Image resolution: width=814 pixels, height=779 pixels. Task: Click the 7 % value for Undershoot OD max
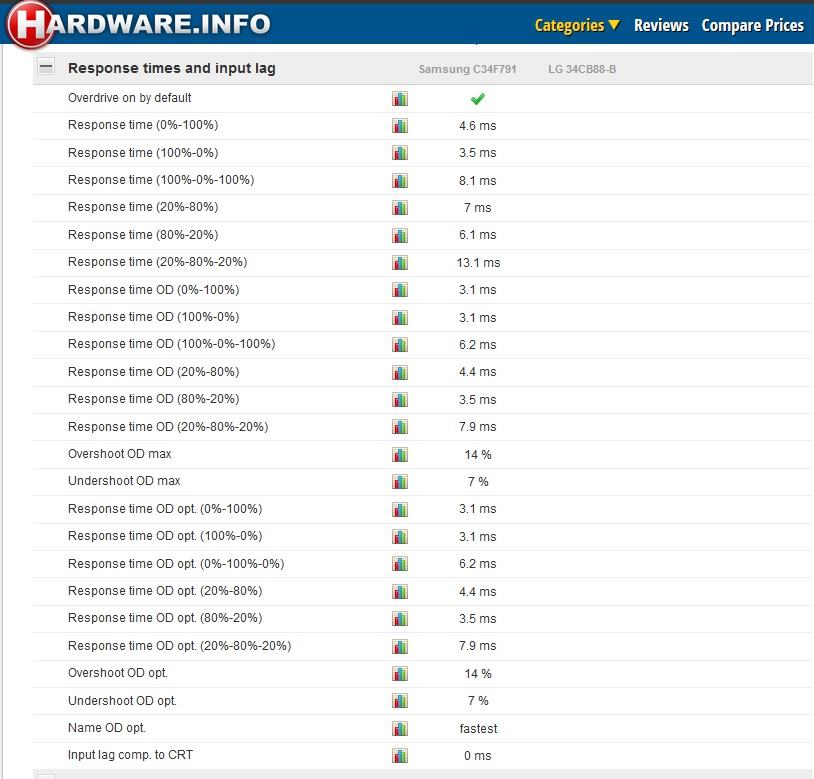[x=478, y=482]
